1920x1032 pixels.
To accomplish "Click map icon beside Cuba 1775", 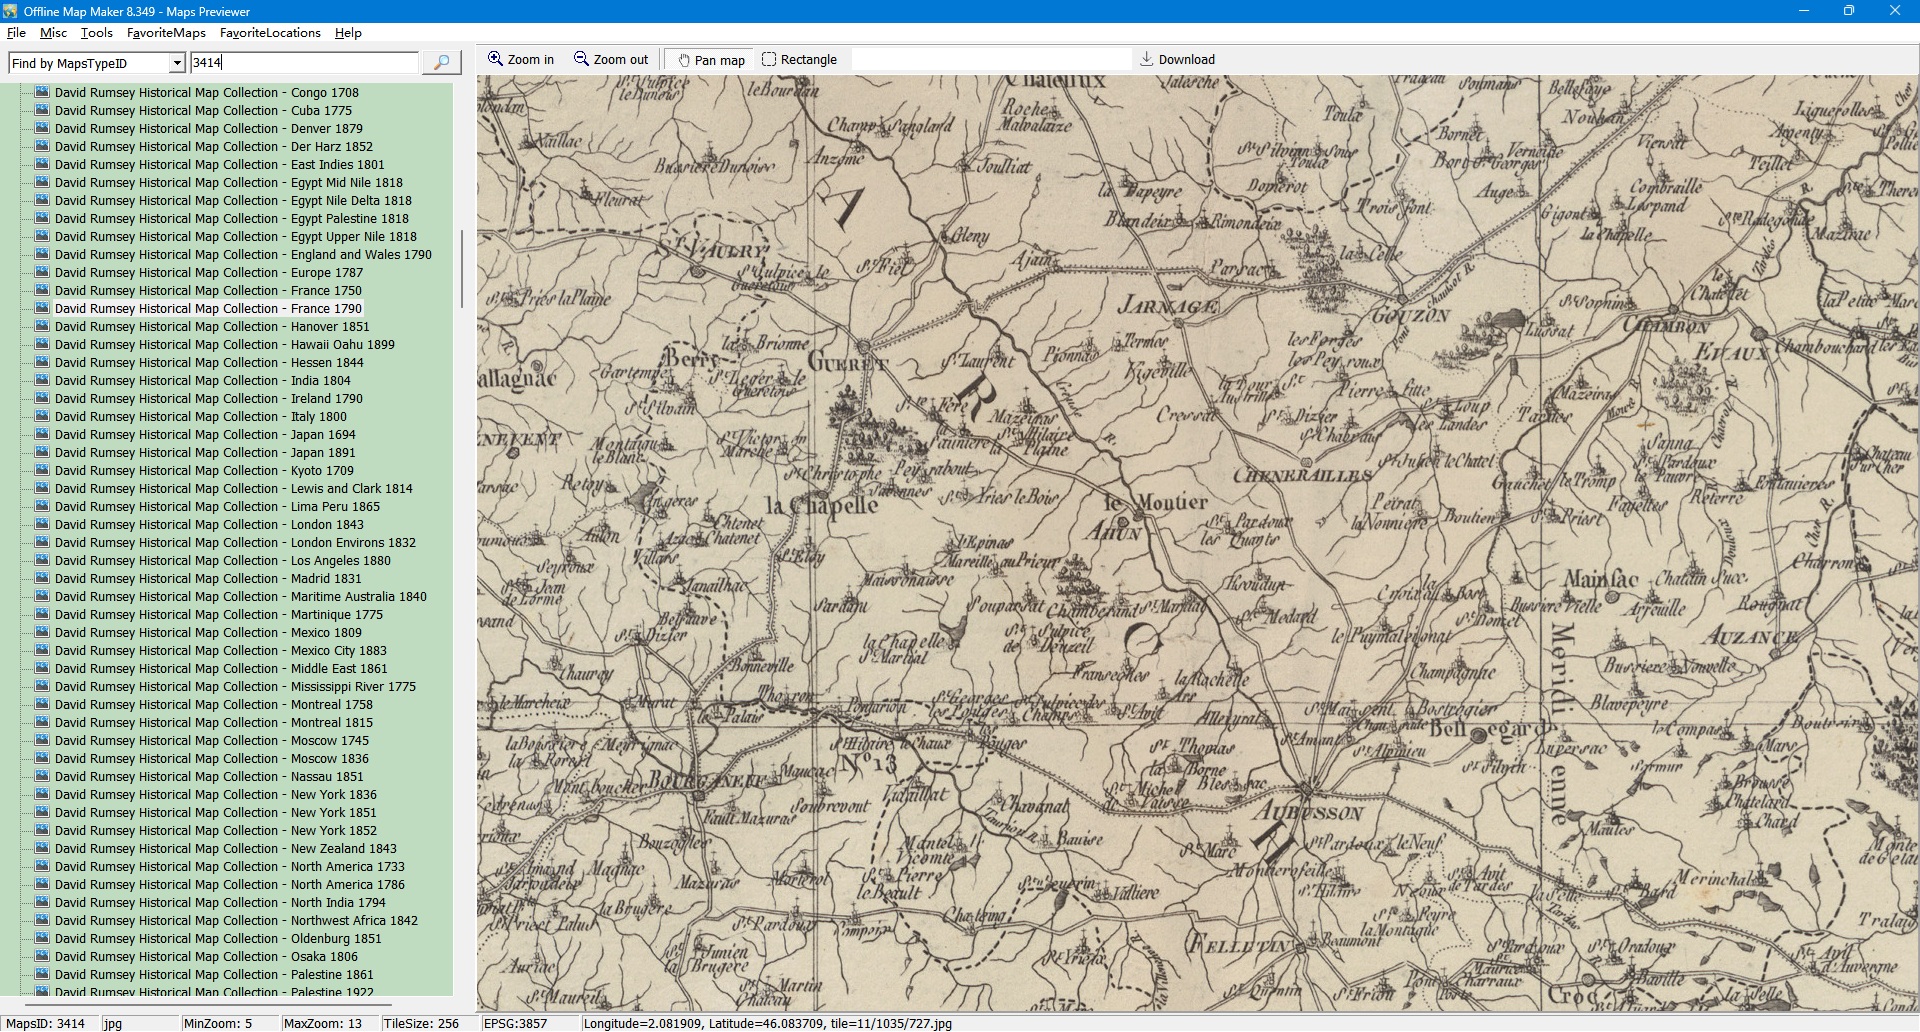I will 42,110.
